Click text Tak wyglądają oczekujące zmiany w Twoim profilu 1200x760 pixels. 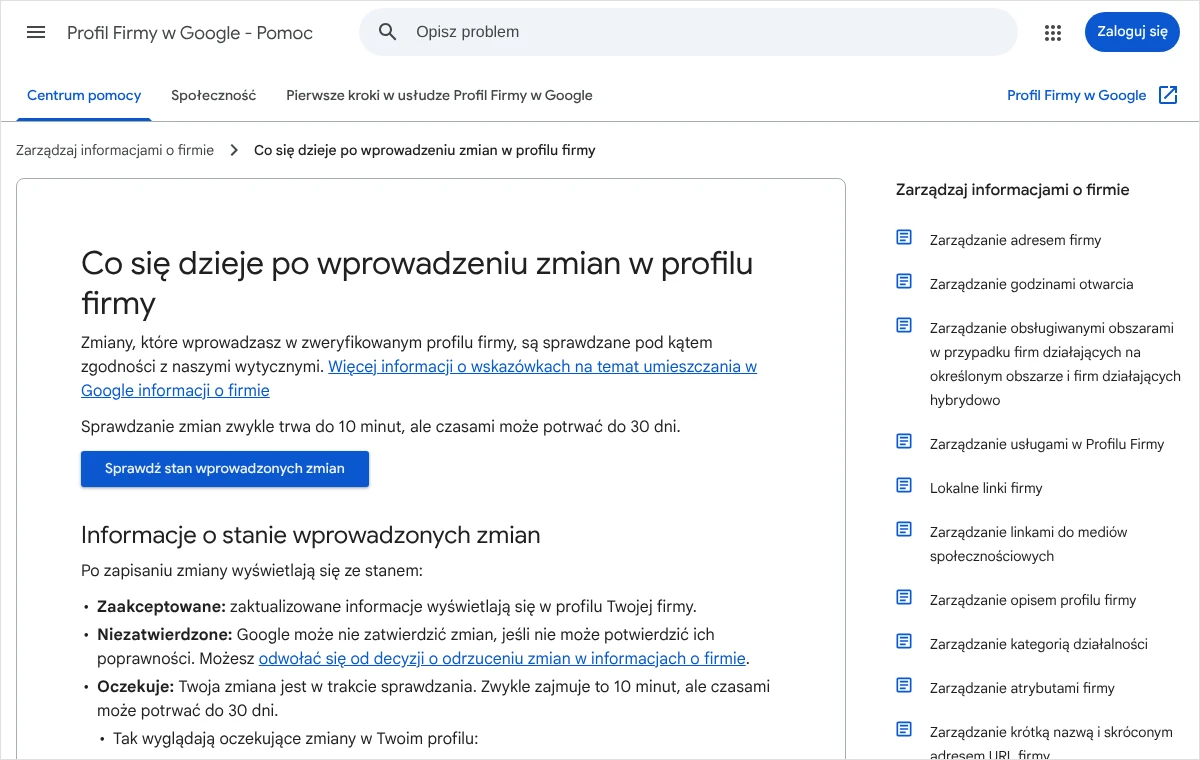(296, 739)
